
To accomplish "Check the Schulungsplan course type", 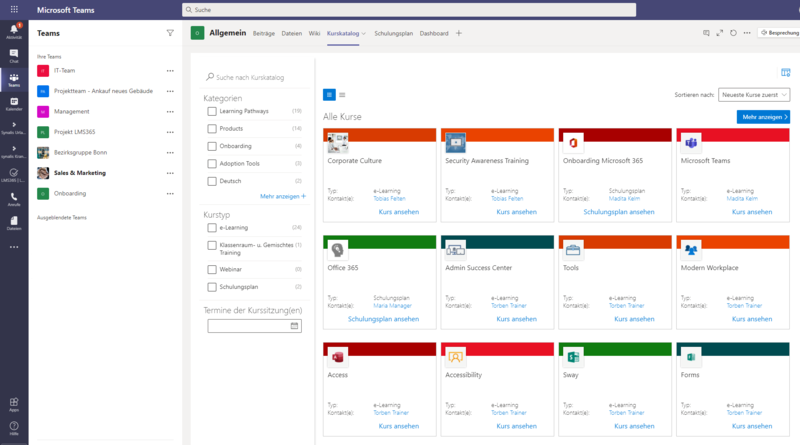I will pyautogui.click(x=212, y=287).
